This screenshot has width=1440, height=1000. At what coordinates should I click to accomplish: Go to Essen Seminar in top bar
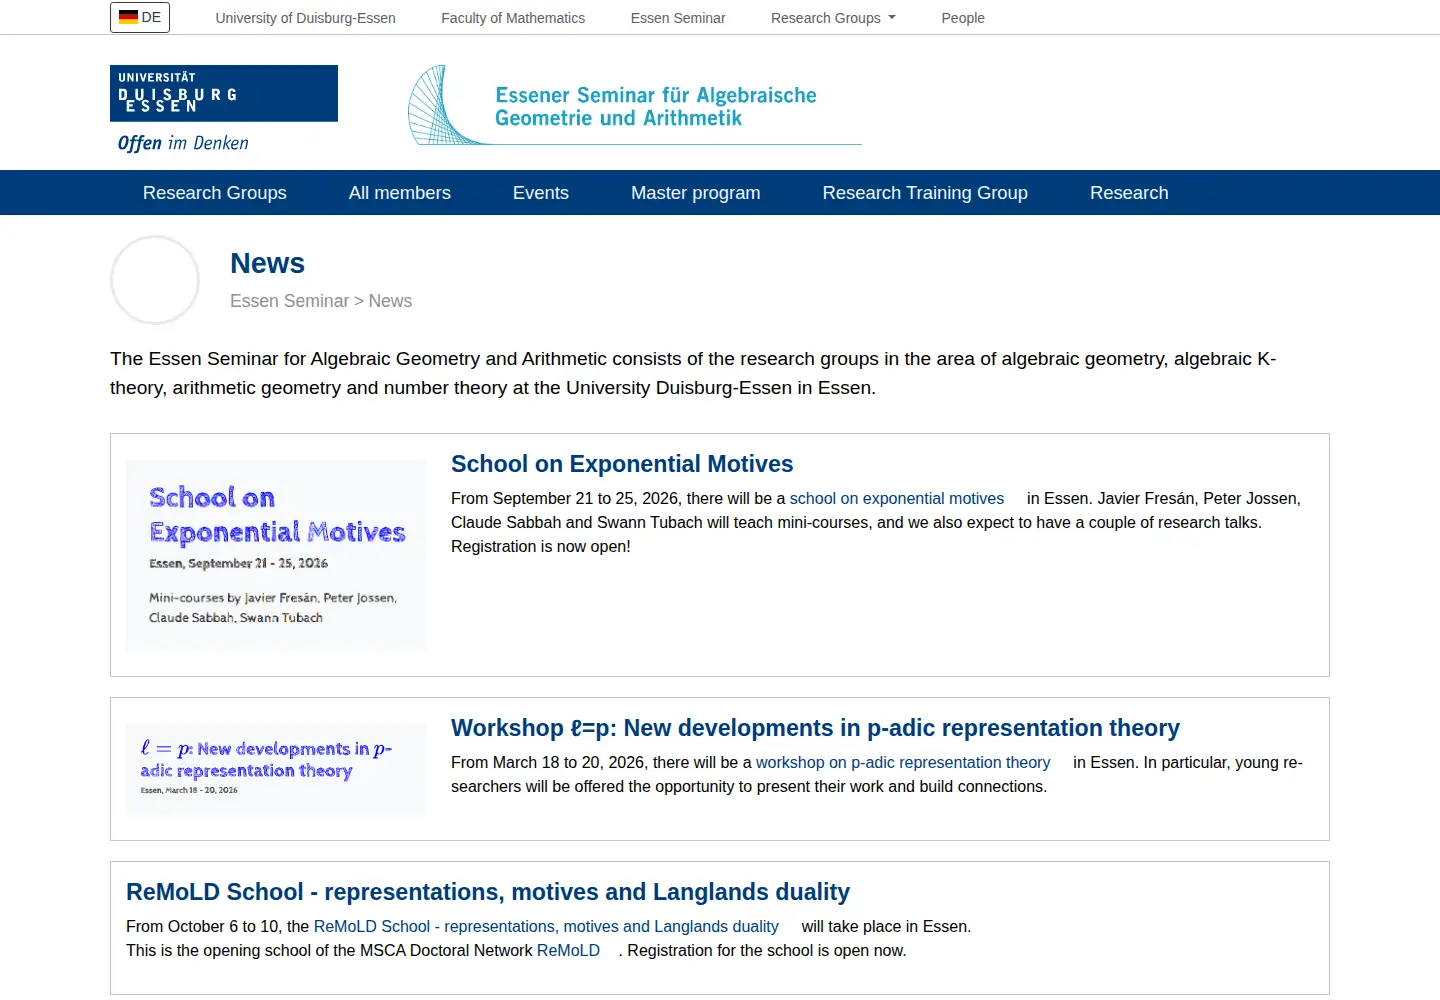pyautogui.click(x=678, y=18)
